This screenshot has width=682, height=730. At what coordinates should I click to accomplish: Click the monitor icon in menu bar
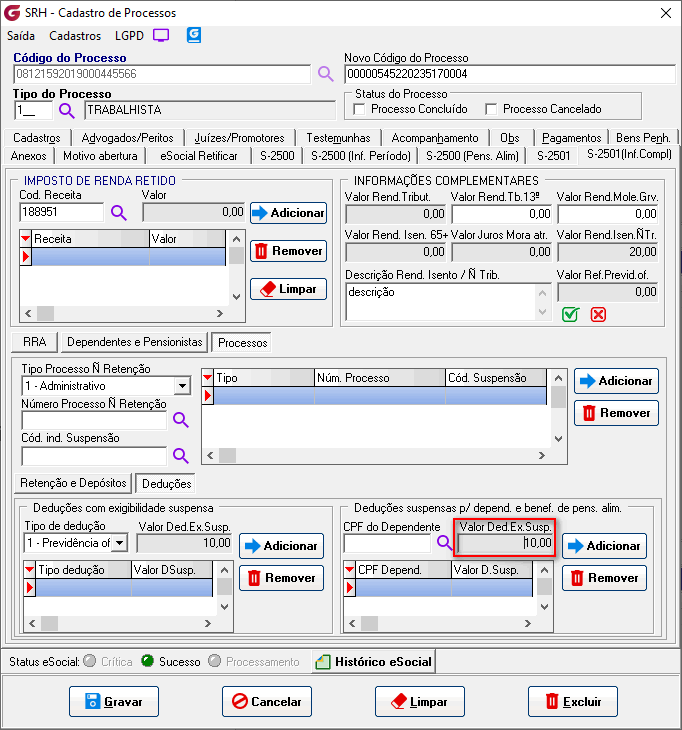click(x=161, y=35)
